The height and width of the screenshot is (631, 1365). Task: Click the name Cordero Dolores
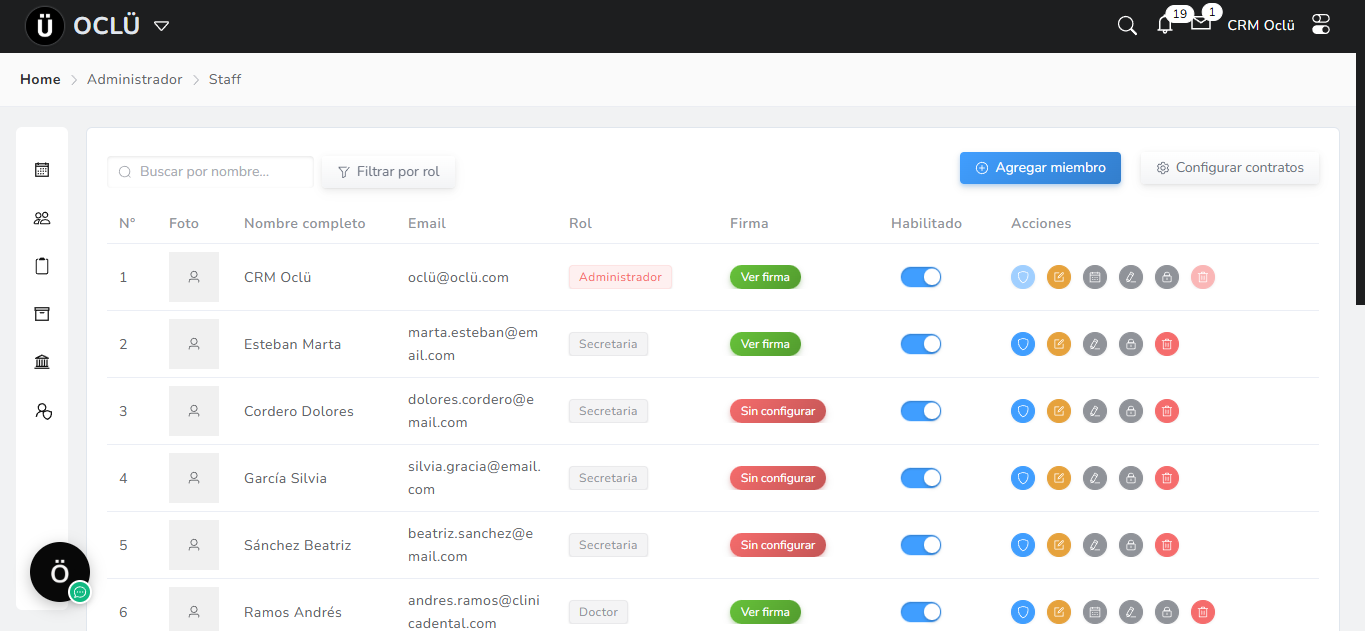pyautogui.click(x=299, y=411)
